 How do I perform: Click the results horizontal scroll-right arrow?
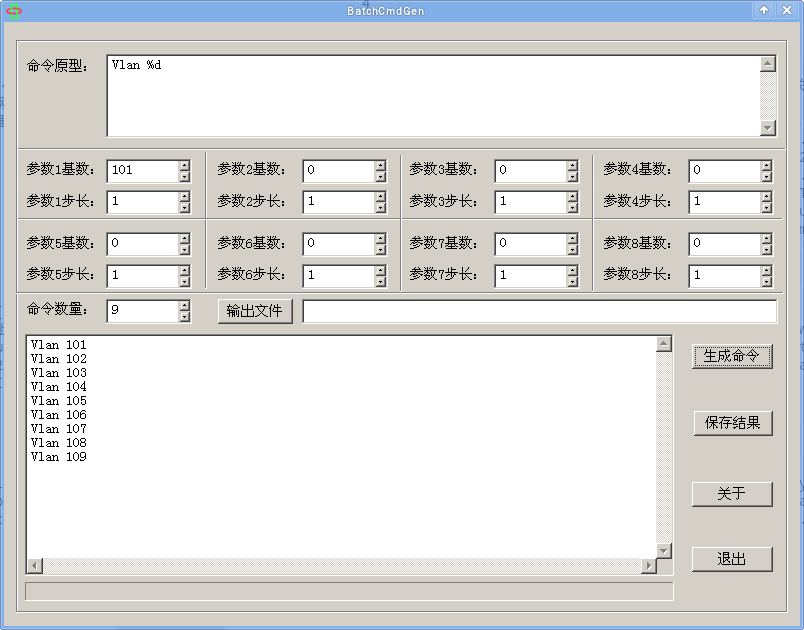click(649, 566)
